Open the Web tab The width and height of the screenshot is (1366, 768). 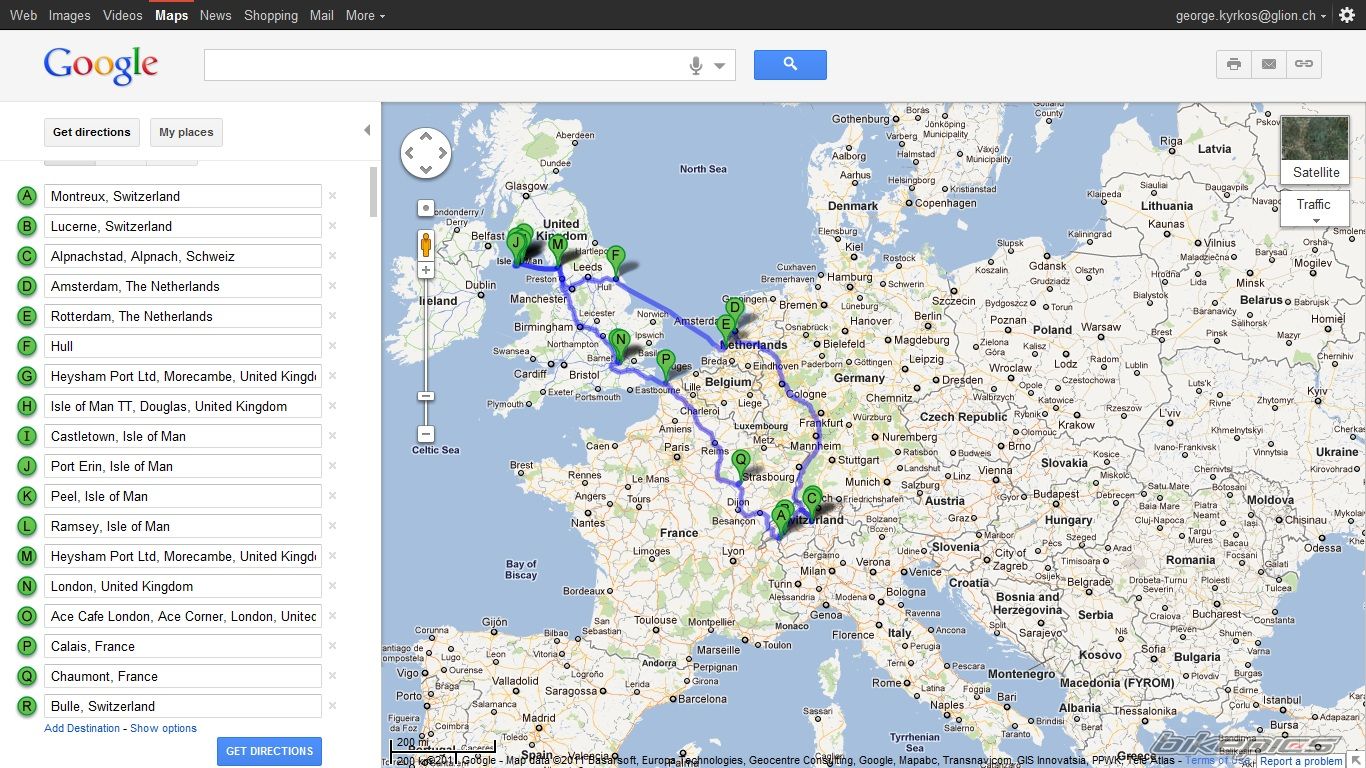click(x=23, y=15)
